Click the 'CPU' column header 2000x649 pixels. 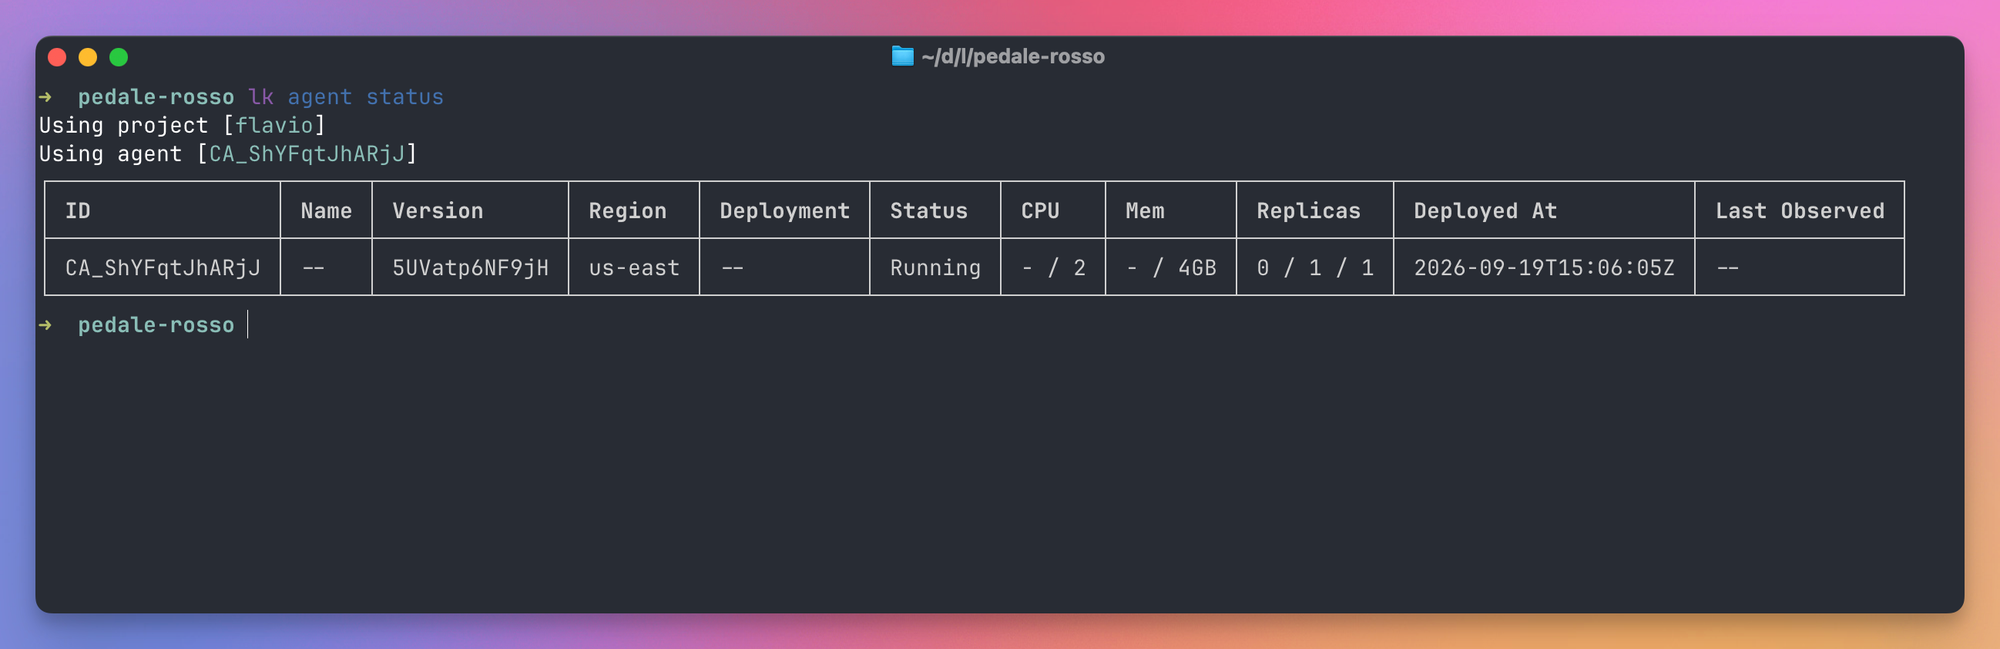(1040, 211)
